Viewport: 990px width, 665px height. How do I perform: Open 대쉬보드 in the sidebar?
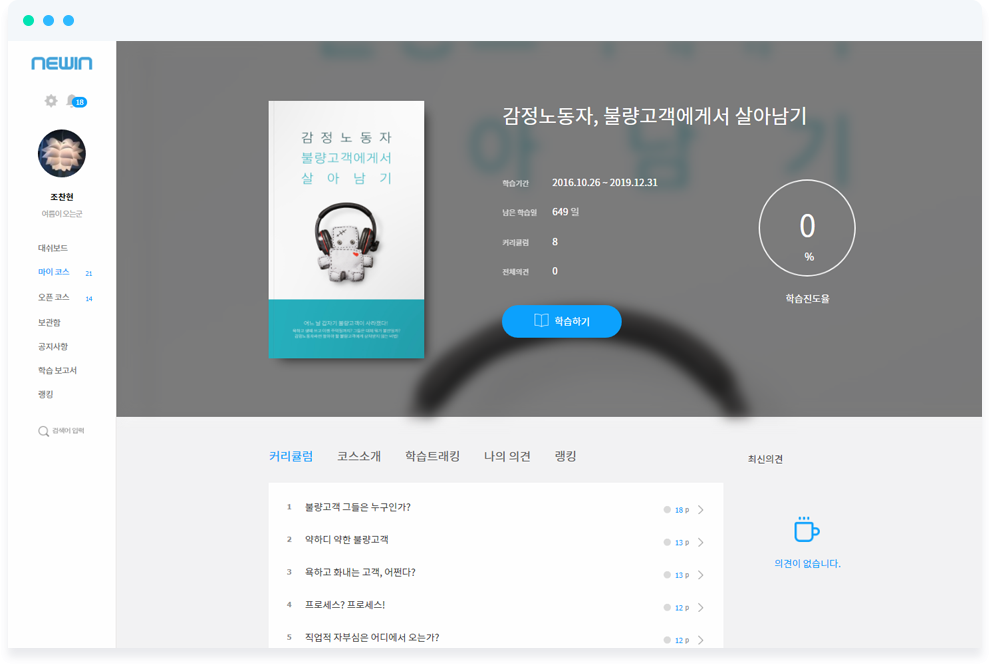pyautogui.click(x=52, y=248)
